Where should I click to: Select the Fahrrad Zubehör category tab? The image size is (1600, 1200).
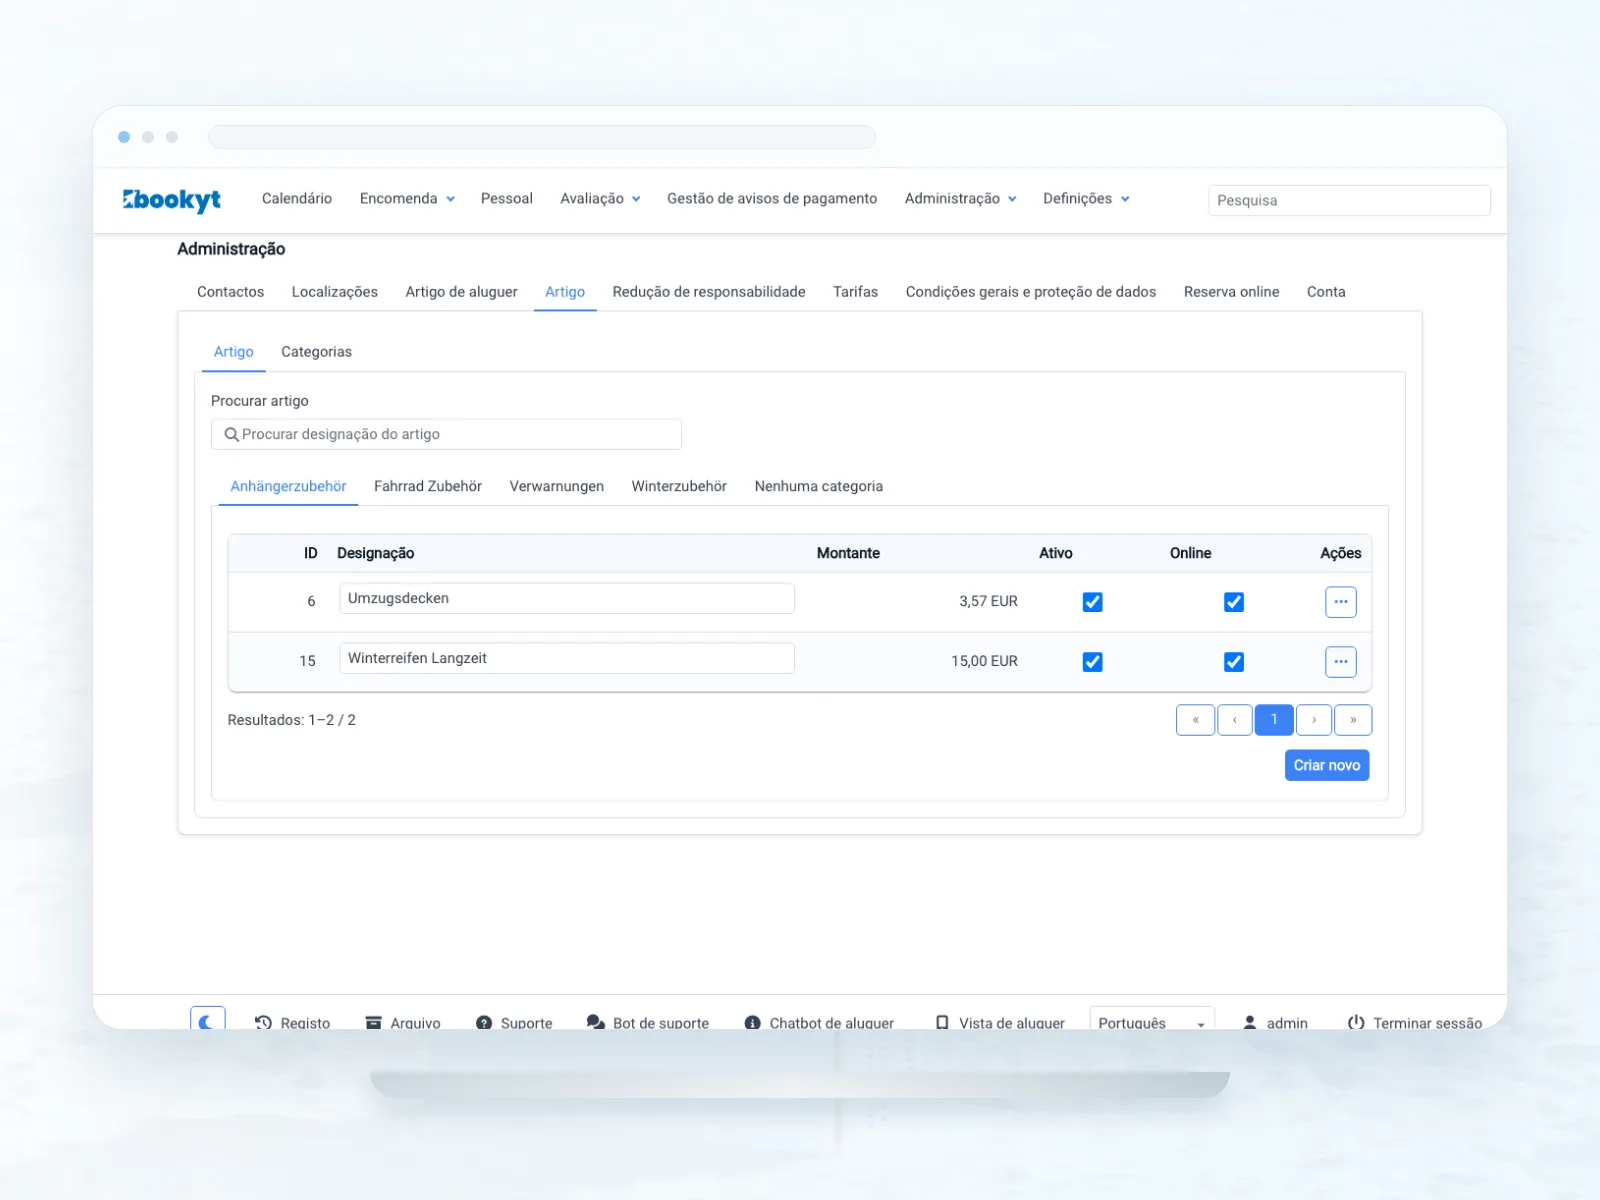click(428, 486)
